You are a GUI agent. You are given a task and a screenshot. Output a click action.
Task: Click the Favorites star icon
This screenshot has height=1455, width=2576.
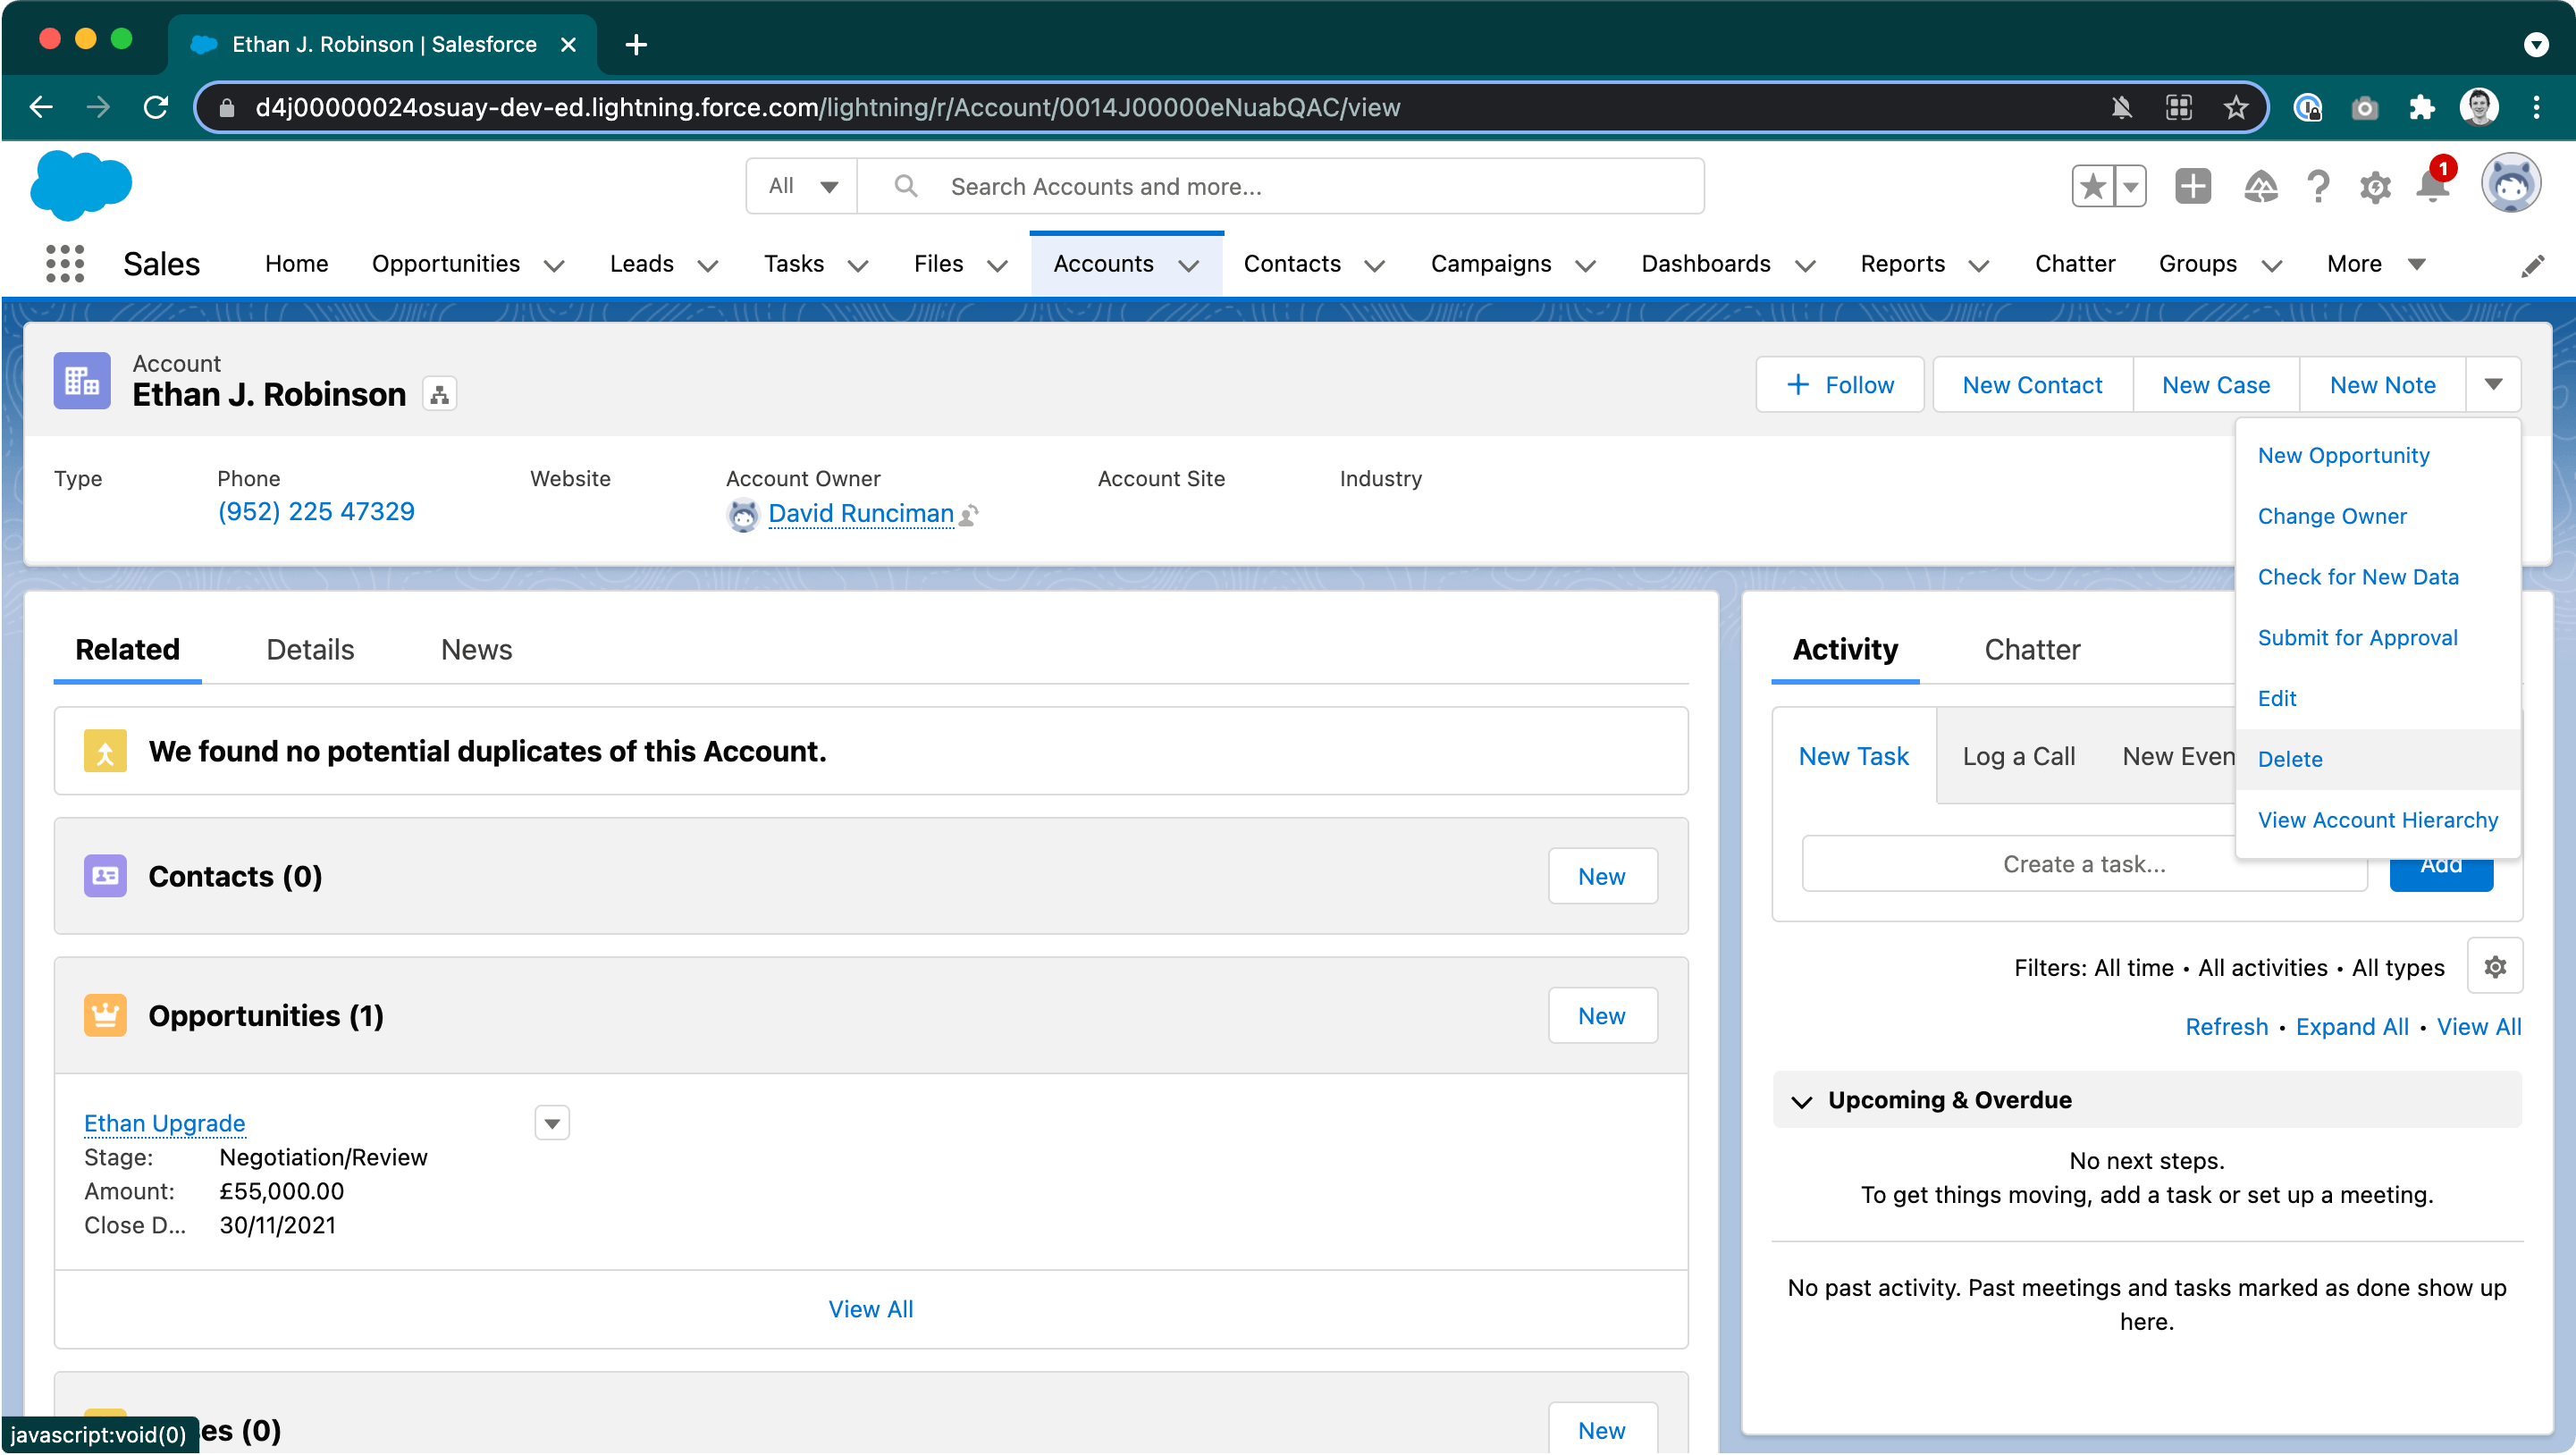[2092, 187]
